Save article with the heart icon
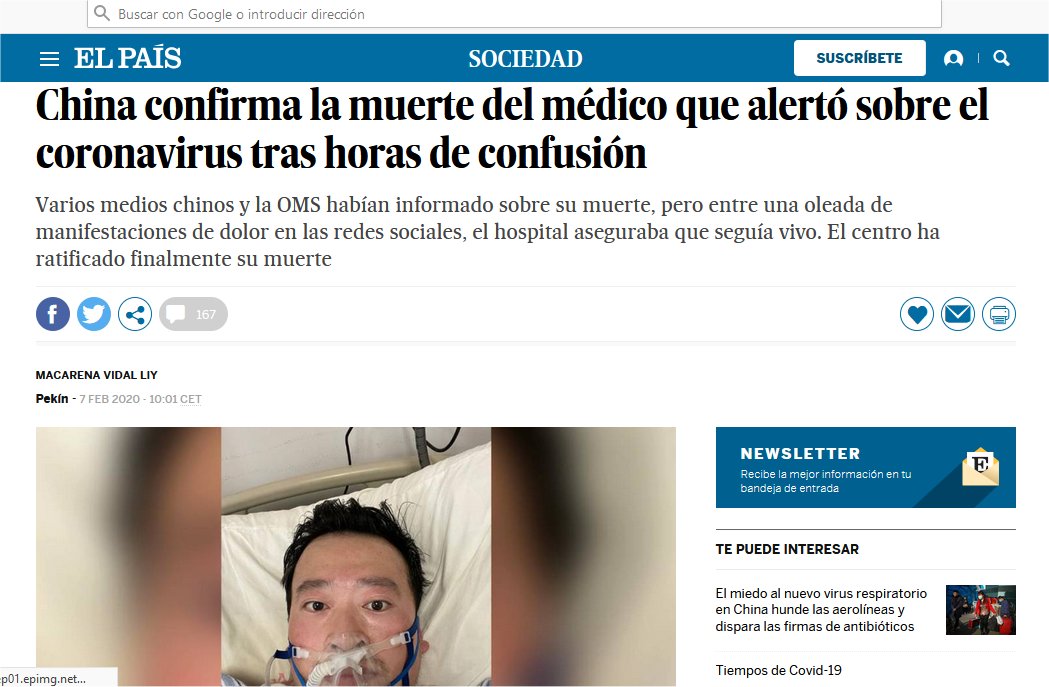Image resolution: width=1049 pixels, height=687 pixels. point(917,314)
